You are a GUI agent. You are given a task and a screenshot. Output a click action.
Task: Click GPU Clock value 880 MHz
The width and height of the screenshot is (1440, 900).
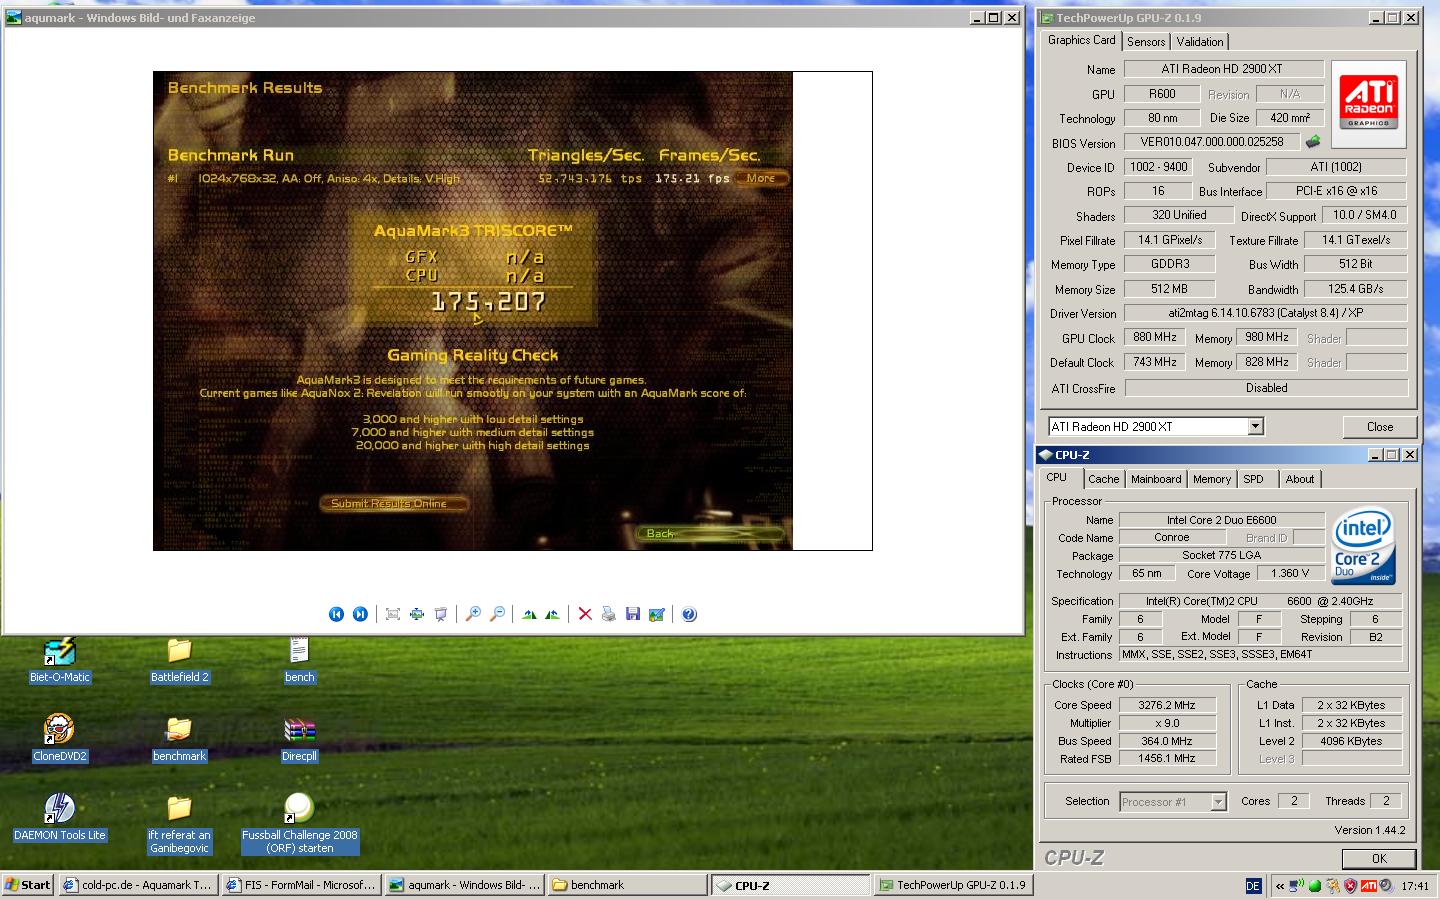point(1155,338)
